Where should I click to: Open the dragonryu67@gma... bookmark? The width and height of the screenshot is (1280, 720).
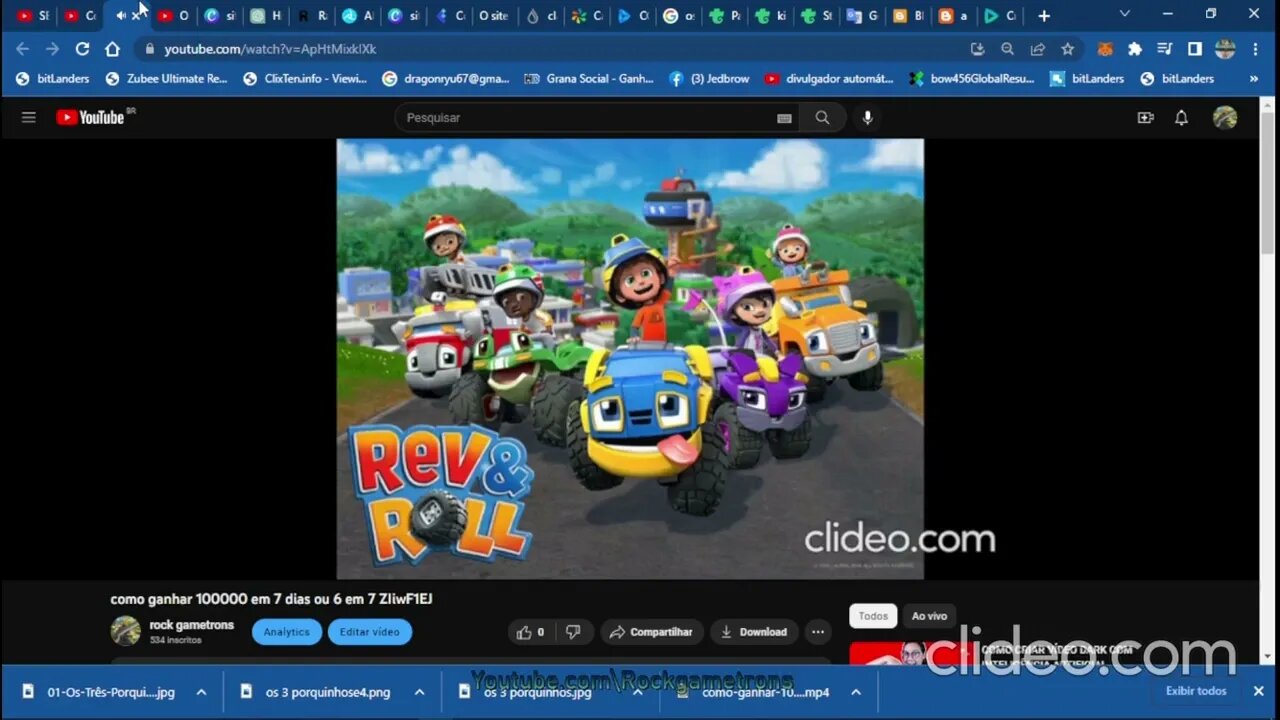(446, 79)
